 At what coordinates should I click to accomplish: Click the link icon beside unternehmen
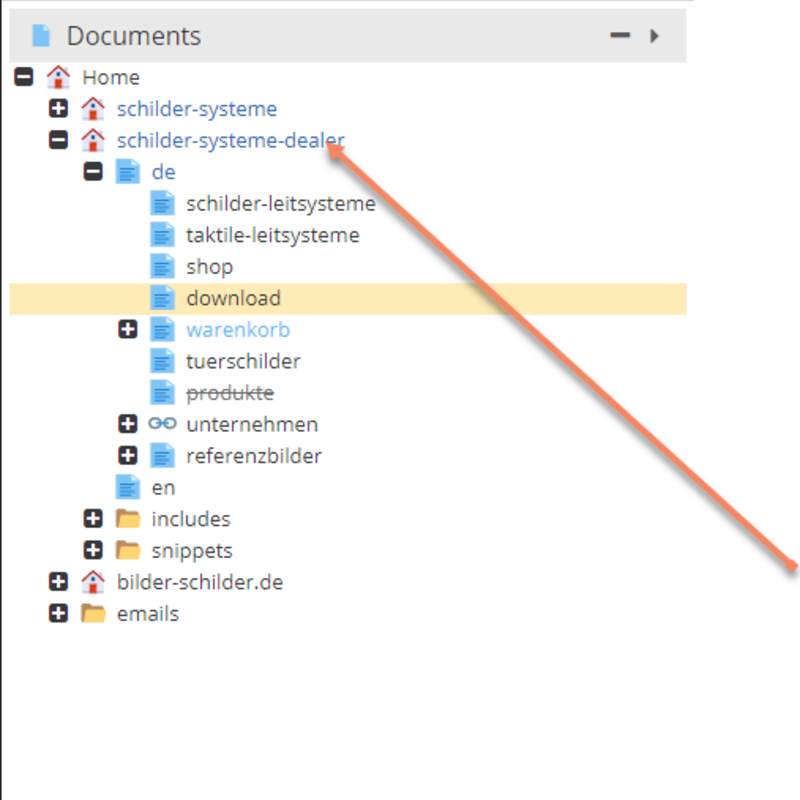162,424
